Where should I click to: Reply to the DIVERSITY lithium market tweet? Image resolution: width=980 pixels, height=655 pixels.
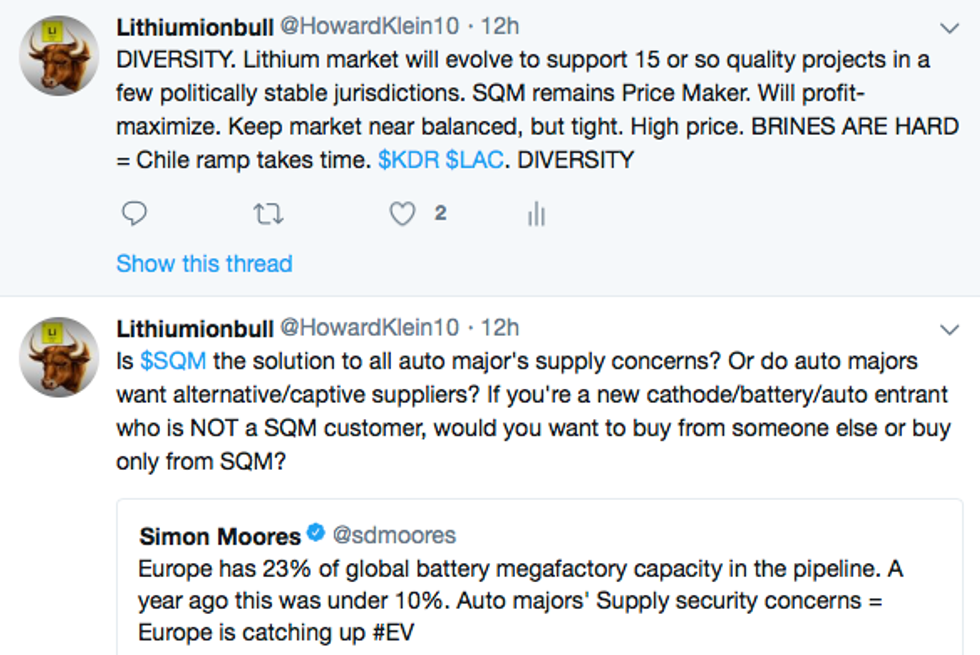pos(134,214)
